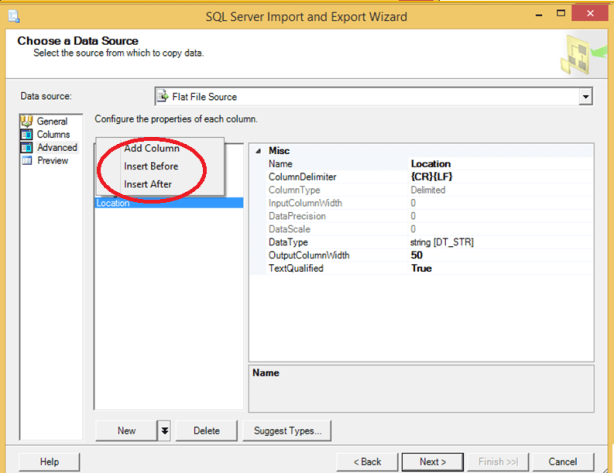Screen dimensions: 614x473
Task: Open the Help button
Action: tap(49, 462)
